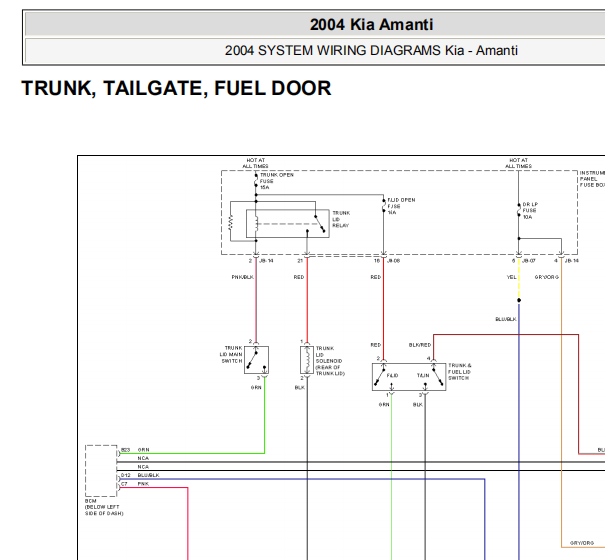
Task: Click the BCM dashed module box
Action: click(101, 470)
